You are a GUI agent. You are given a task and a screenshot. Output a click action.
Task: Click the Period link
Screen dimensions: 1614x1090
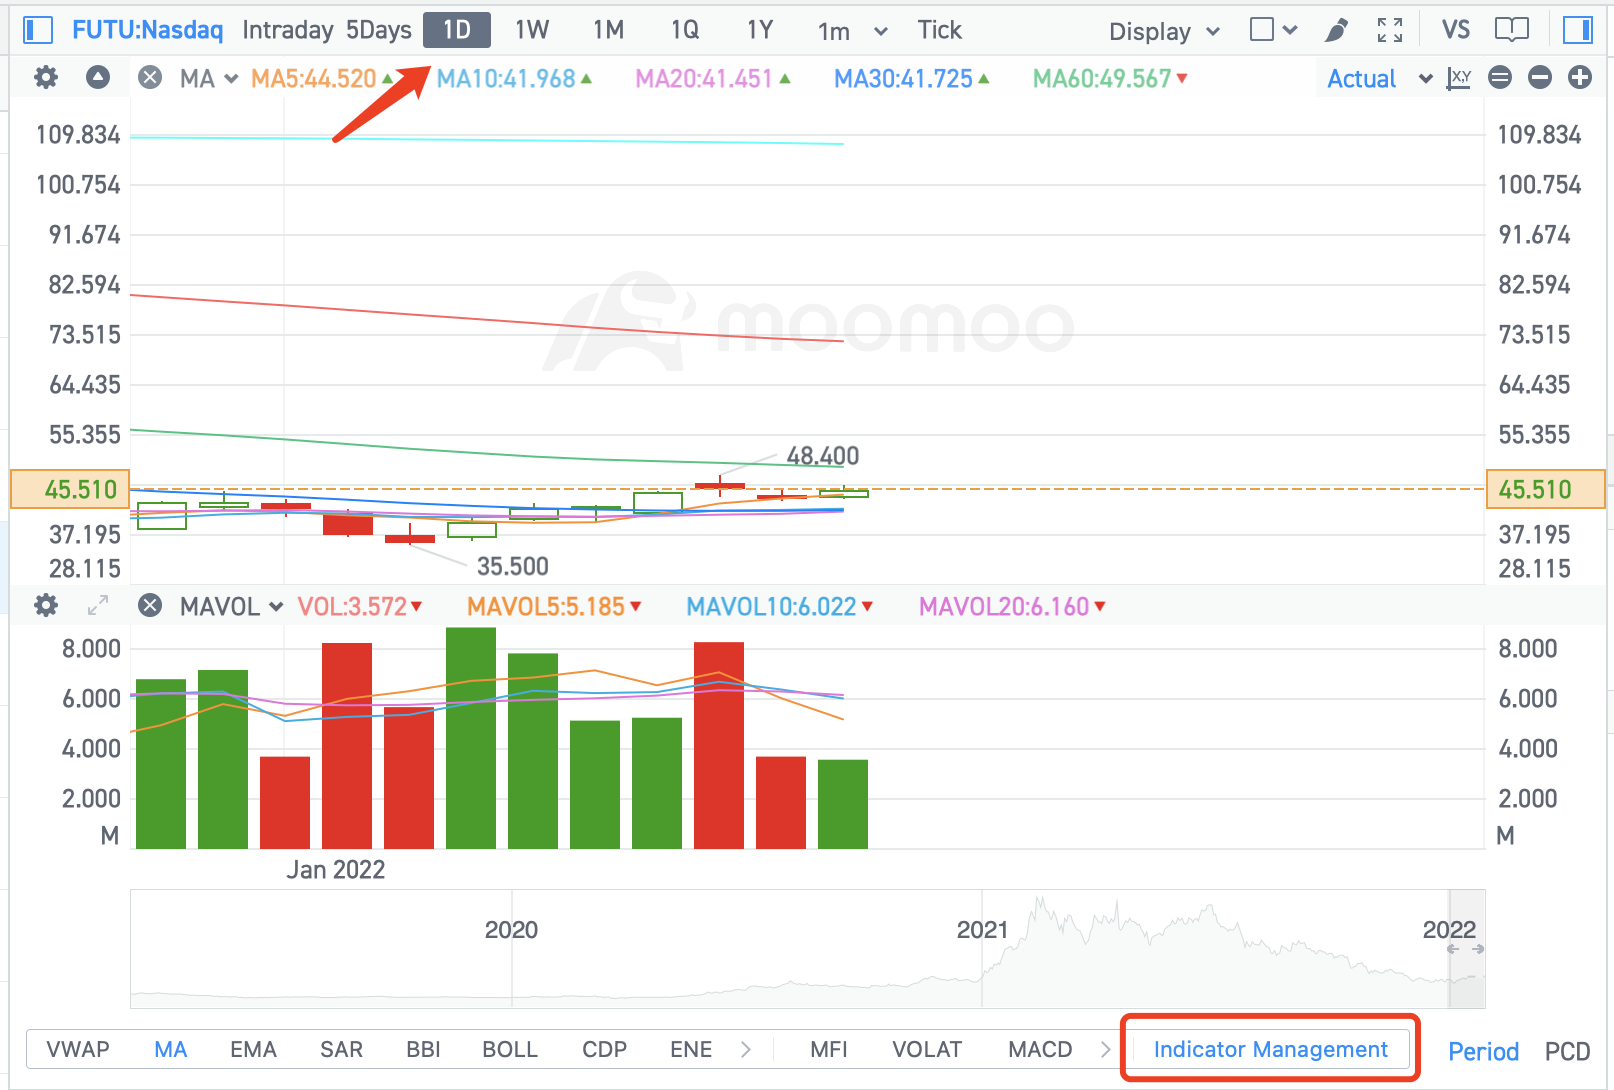[x=1483, y=1051]
